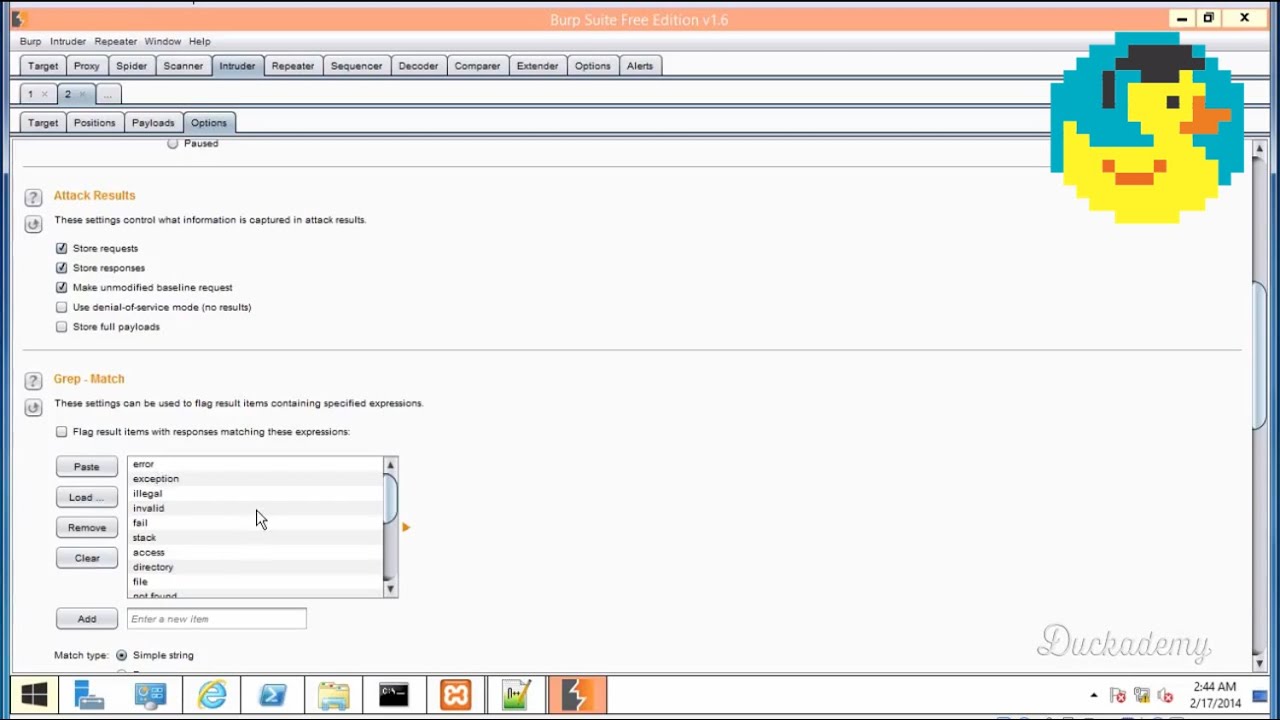Open the computer control panel taskbar icon
The height and width of the screenshot is (720, 1280).
click(151, 695)
